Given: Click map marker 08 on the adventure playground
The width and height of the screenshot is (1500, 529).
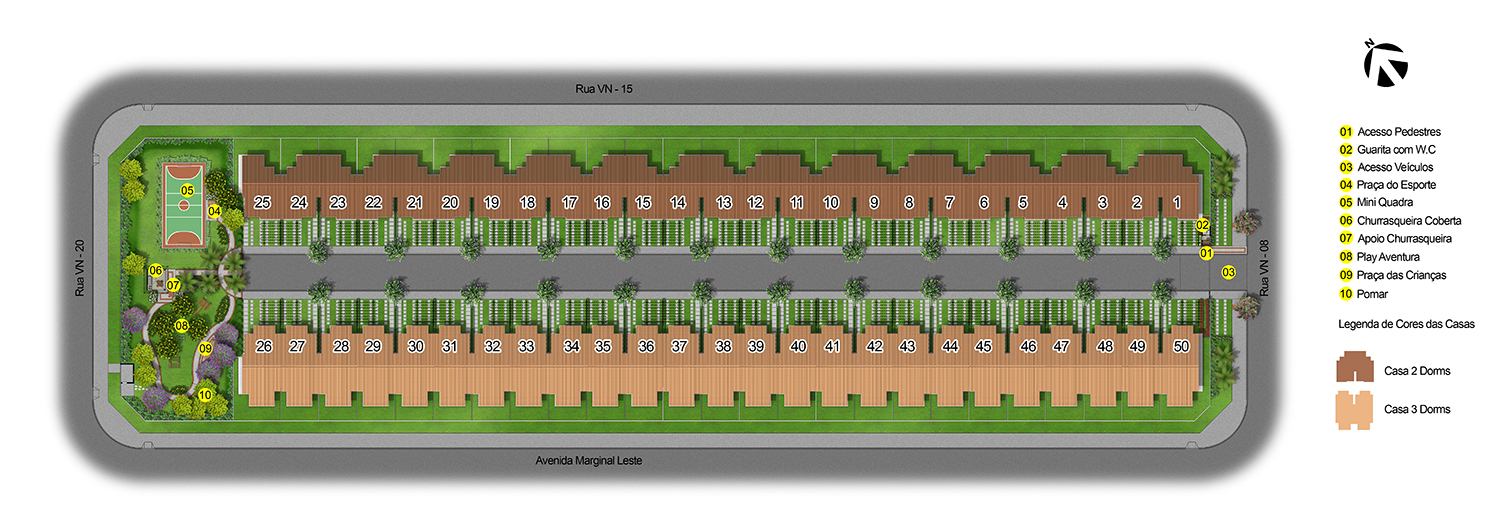Looking at the screenshot, I should pos(182,325).
